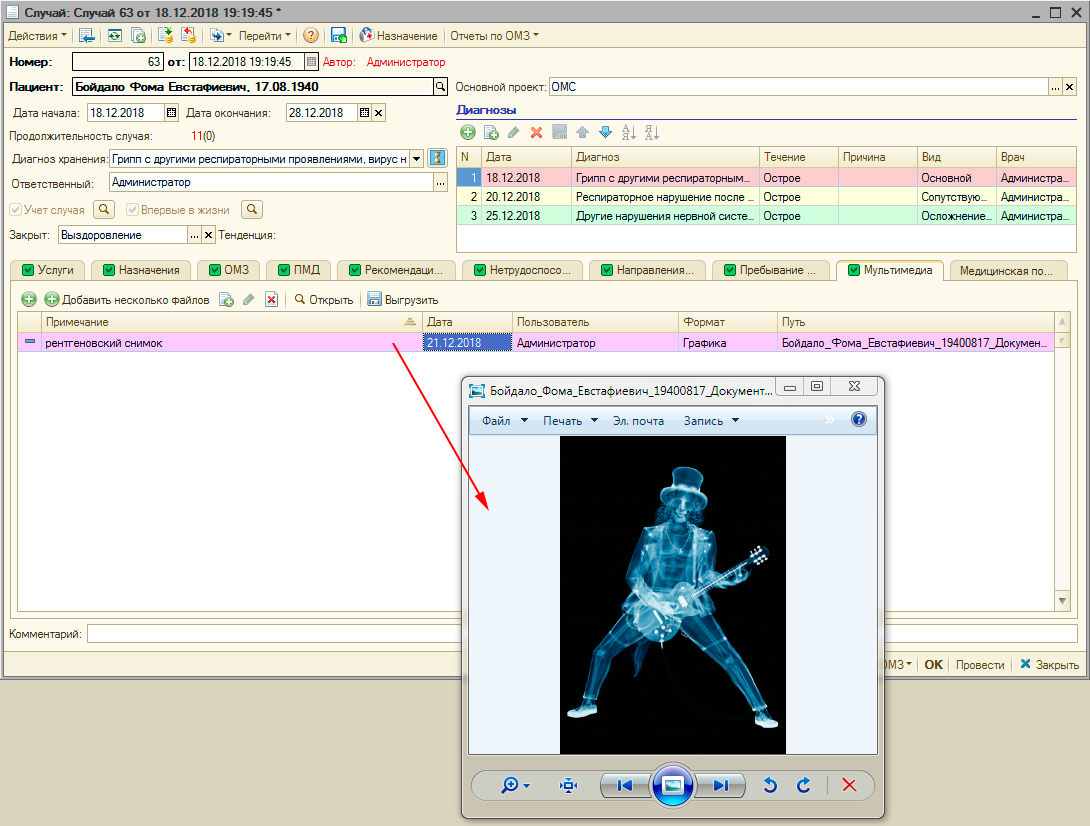Click Добавить несколько файлов button
This screenshot has height=826, width=1090.
click(x=135, y=300)
